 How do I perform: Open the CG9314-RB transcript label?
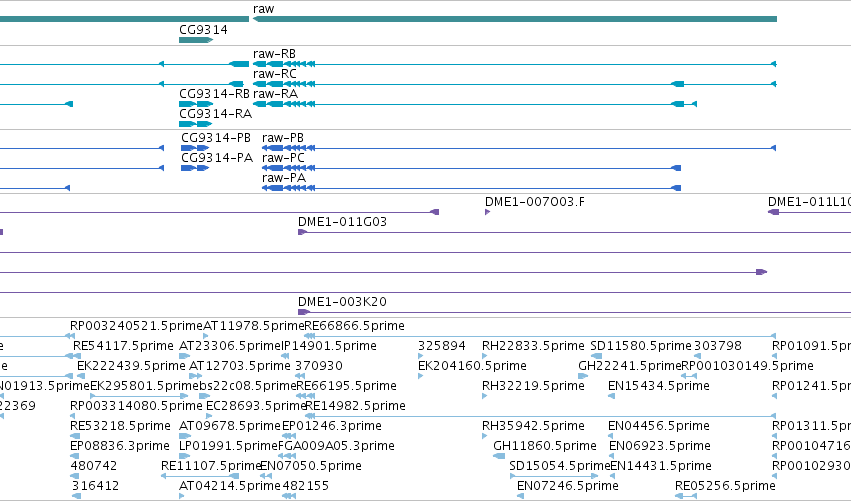214,94
